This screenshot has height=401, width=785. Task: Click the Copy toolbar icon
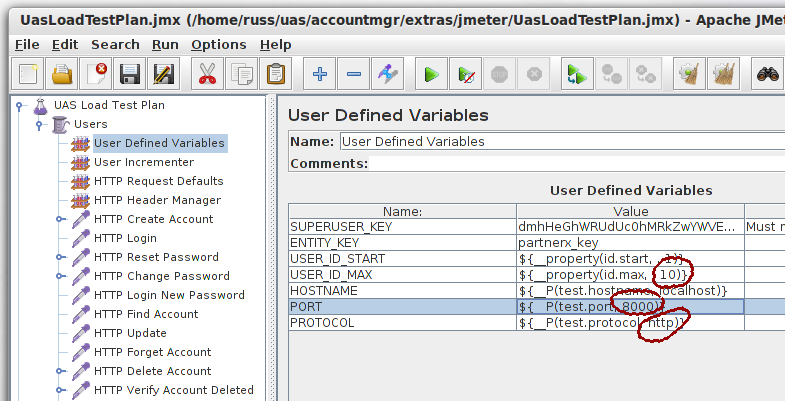(241, 74)
